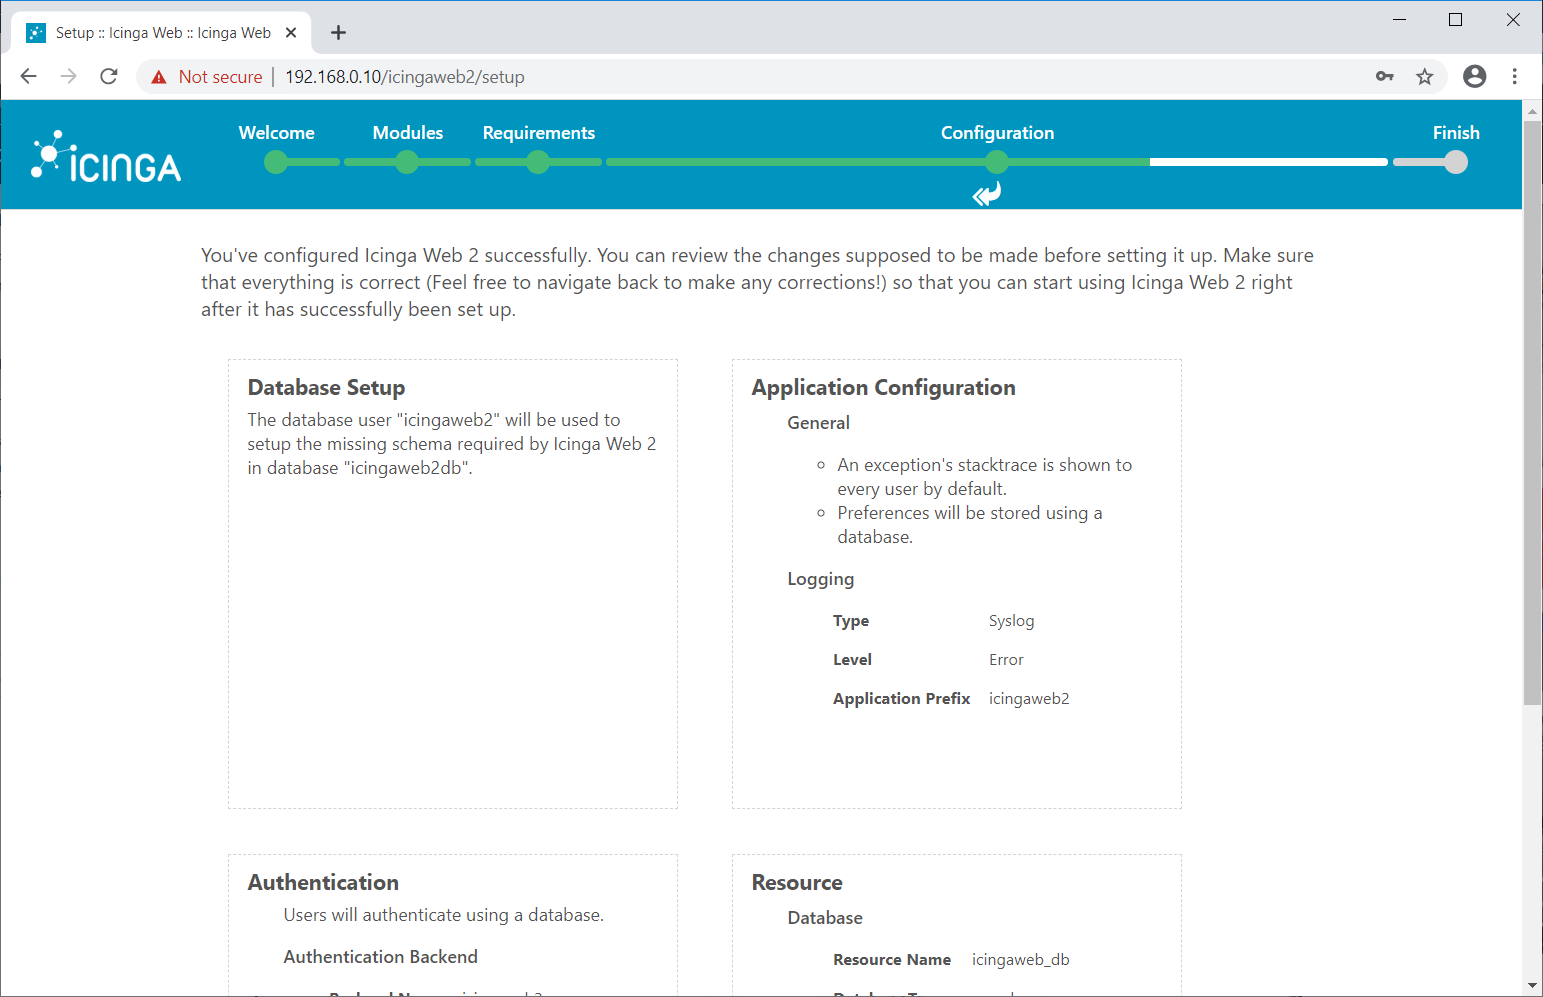Close the Setup :: Icinga Web tab
This screenshot has height=997, width=1543.
[291, 33]
